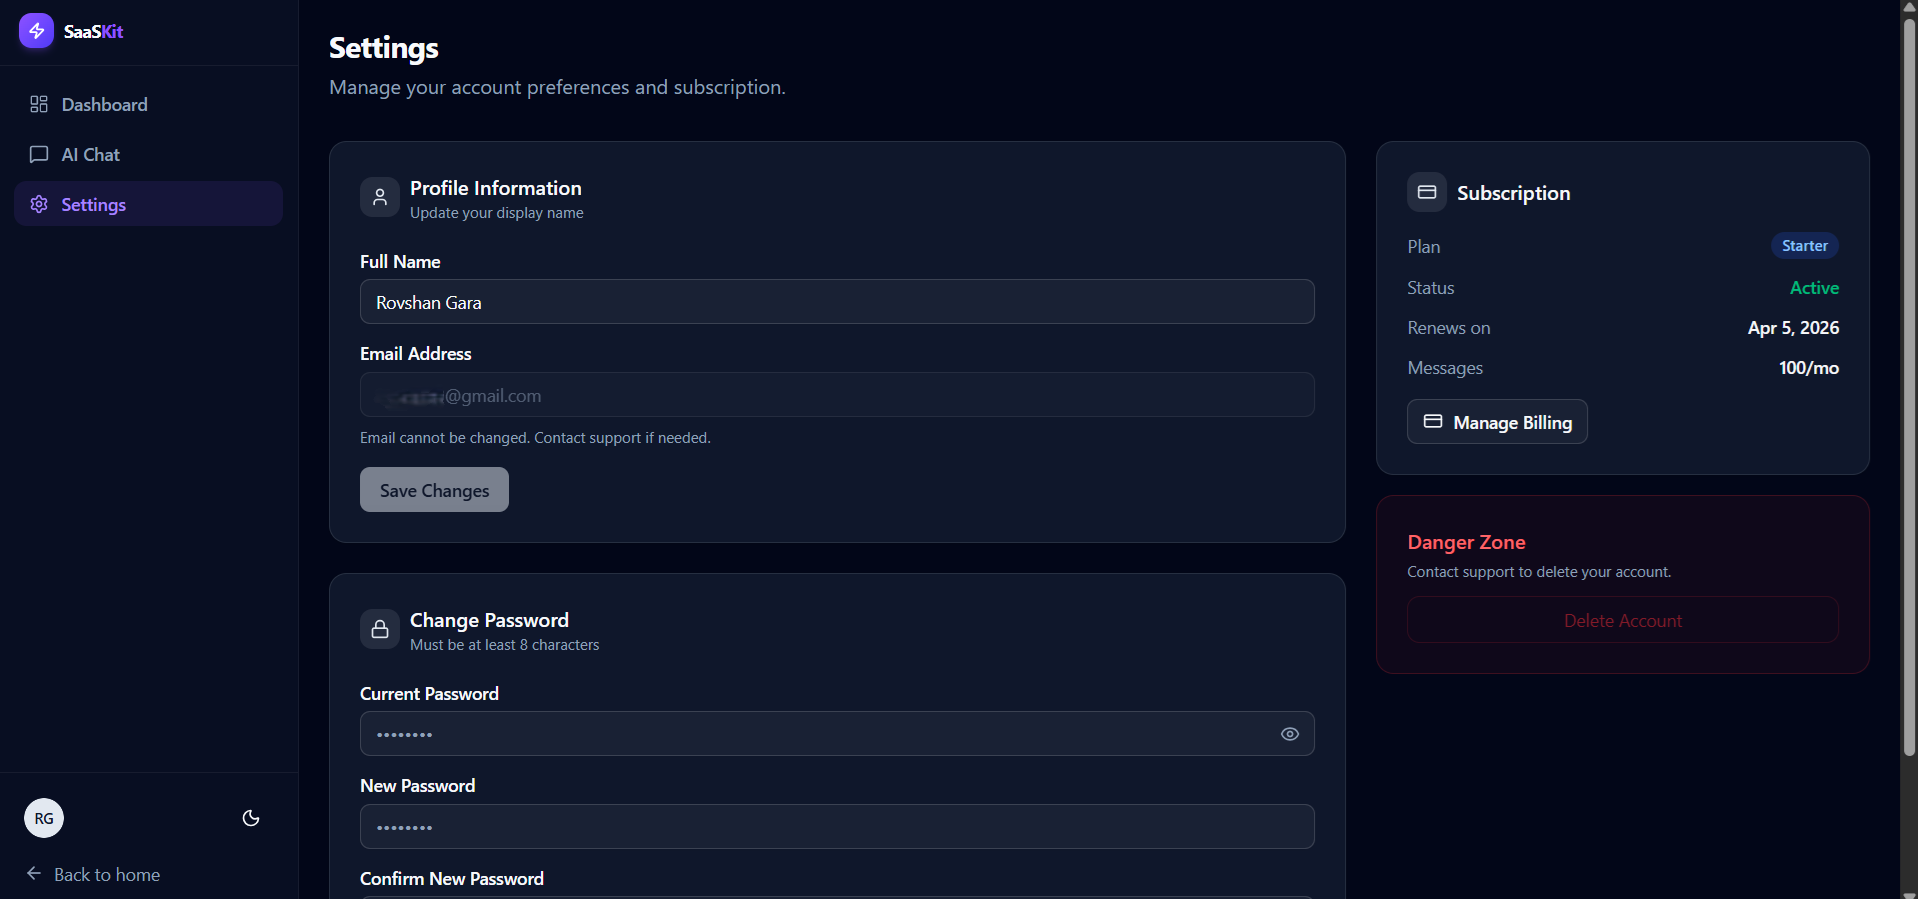
Task: Open the AI Chat sidebar item
Action: 148,154
